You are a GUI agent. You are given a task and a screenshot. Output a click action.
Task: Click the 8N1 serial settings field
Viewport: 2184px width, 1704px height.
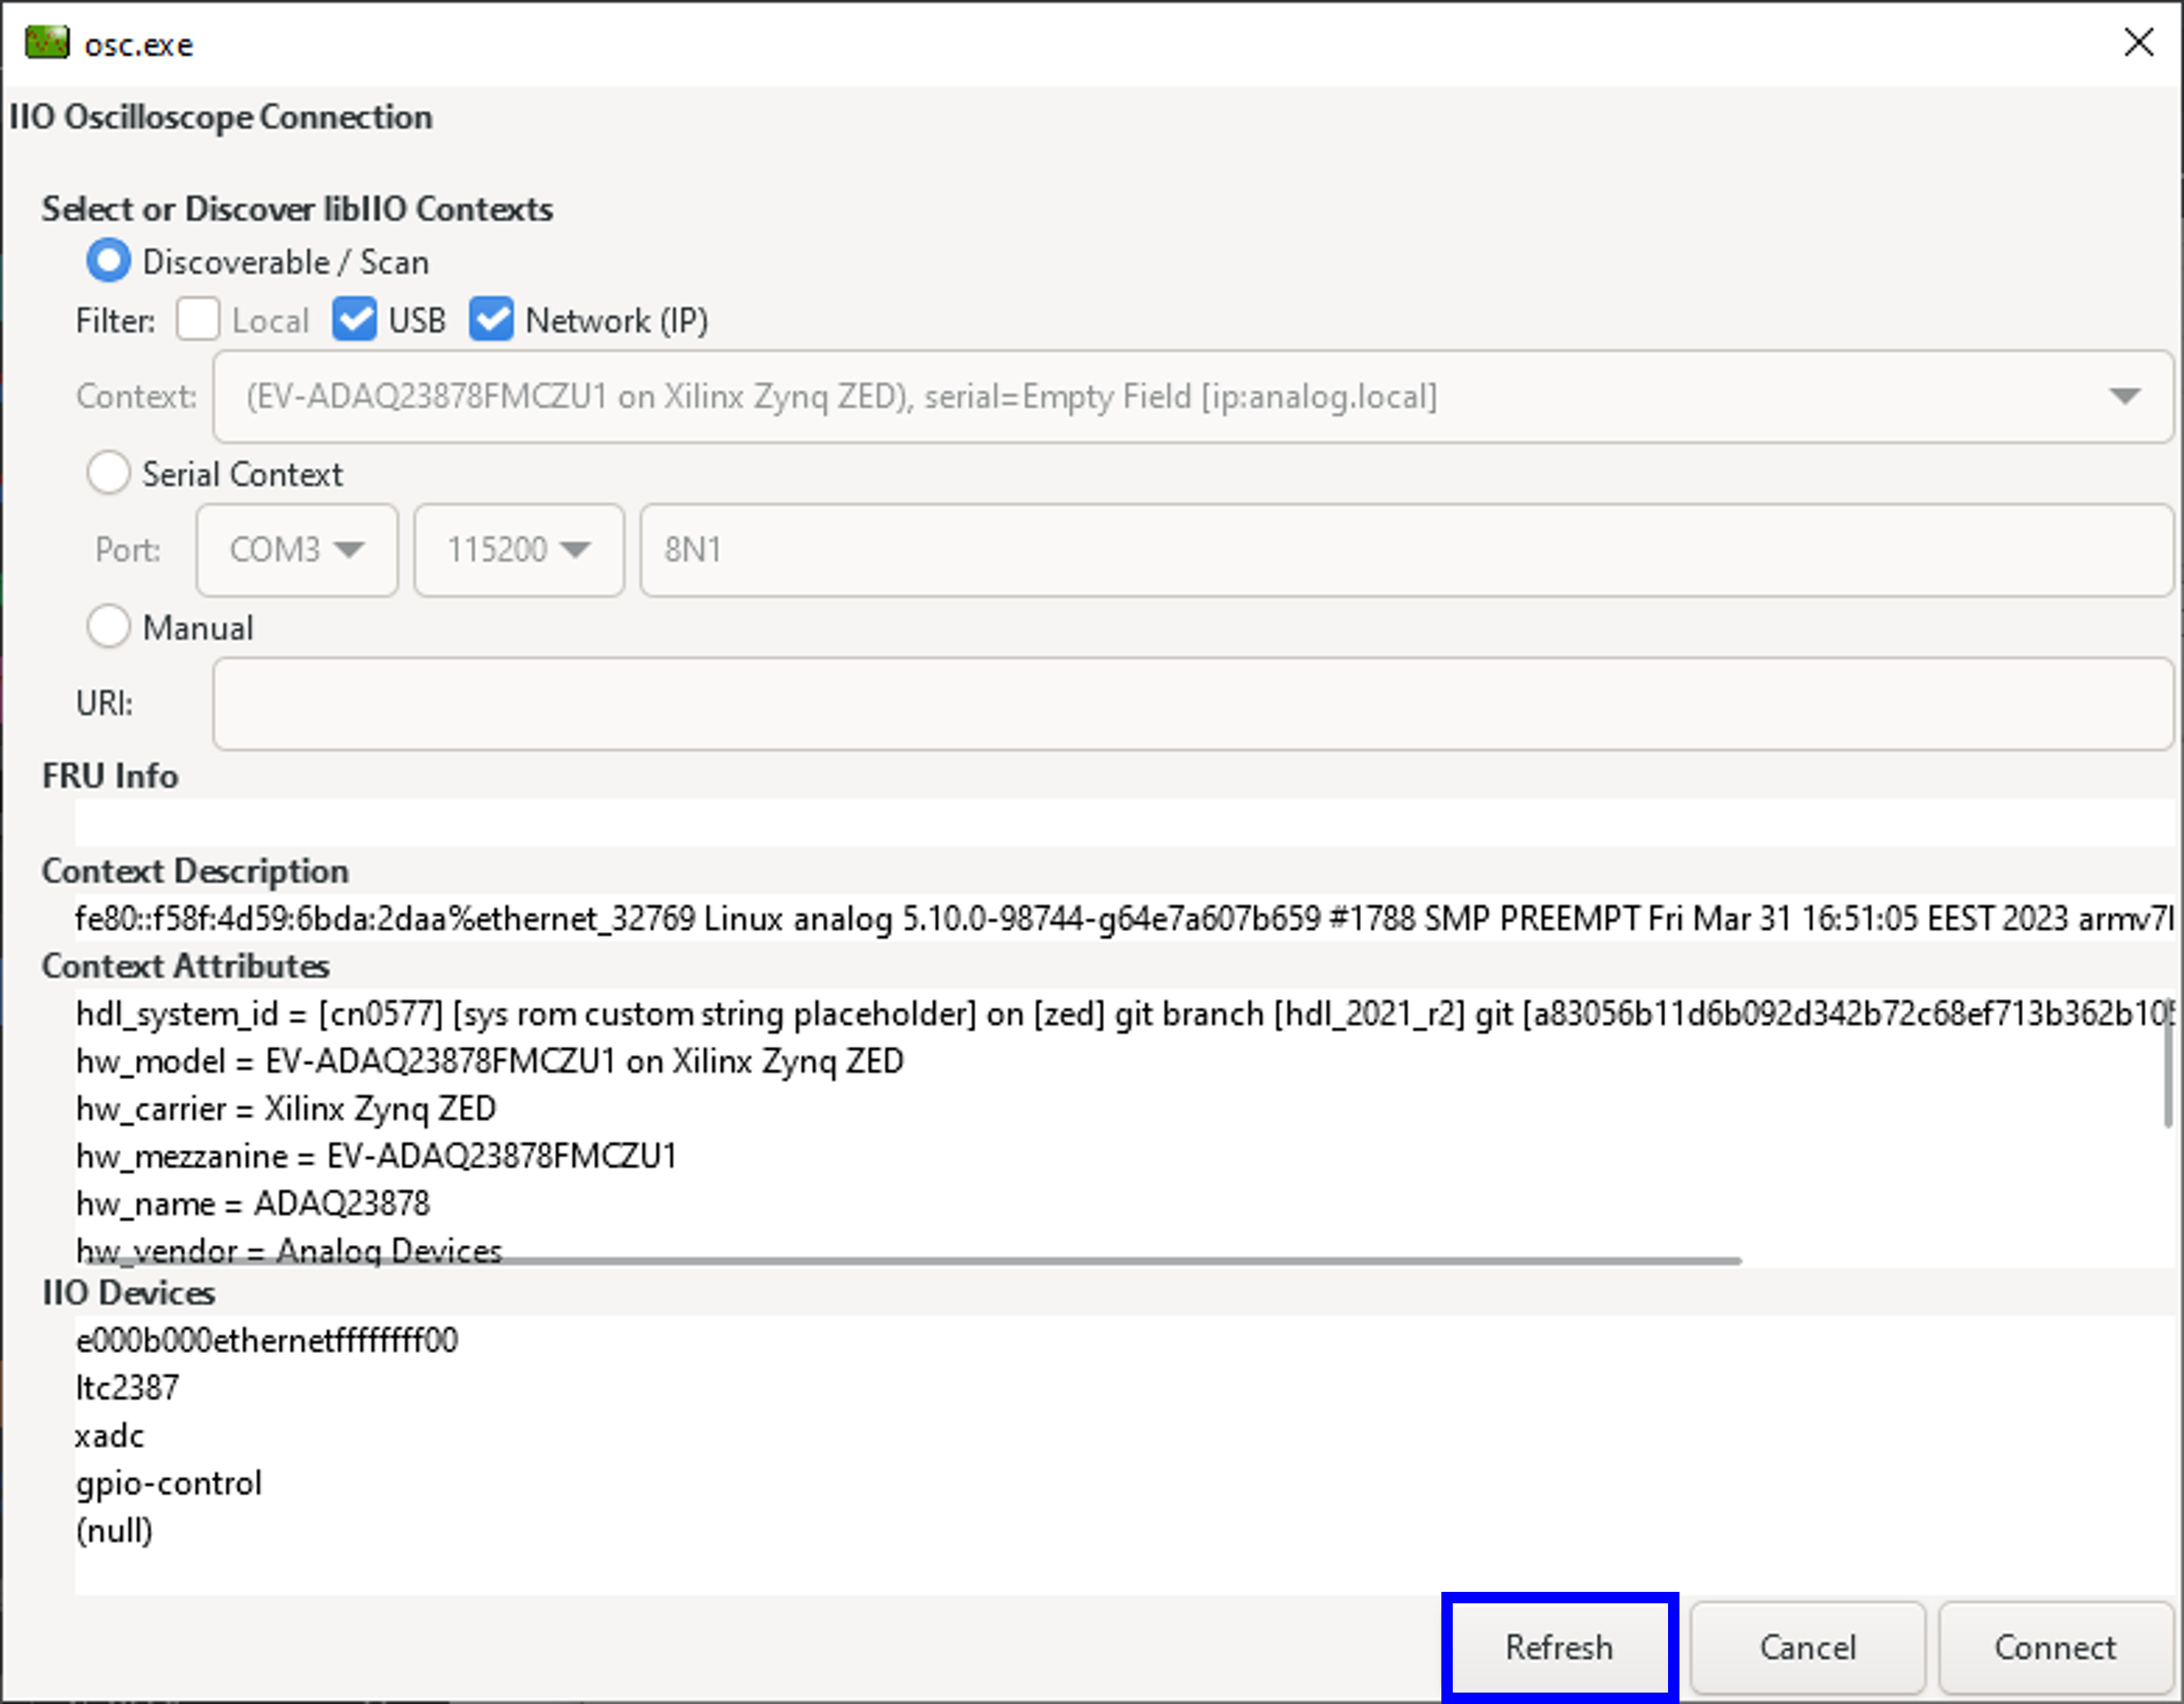click(1406, 550)
